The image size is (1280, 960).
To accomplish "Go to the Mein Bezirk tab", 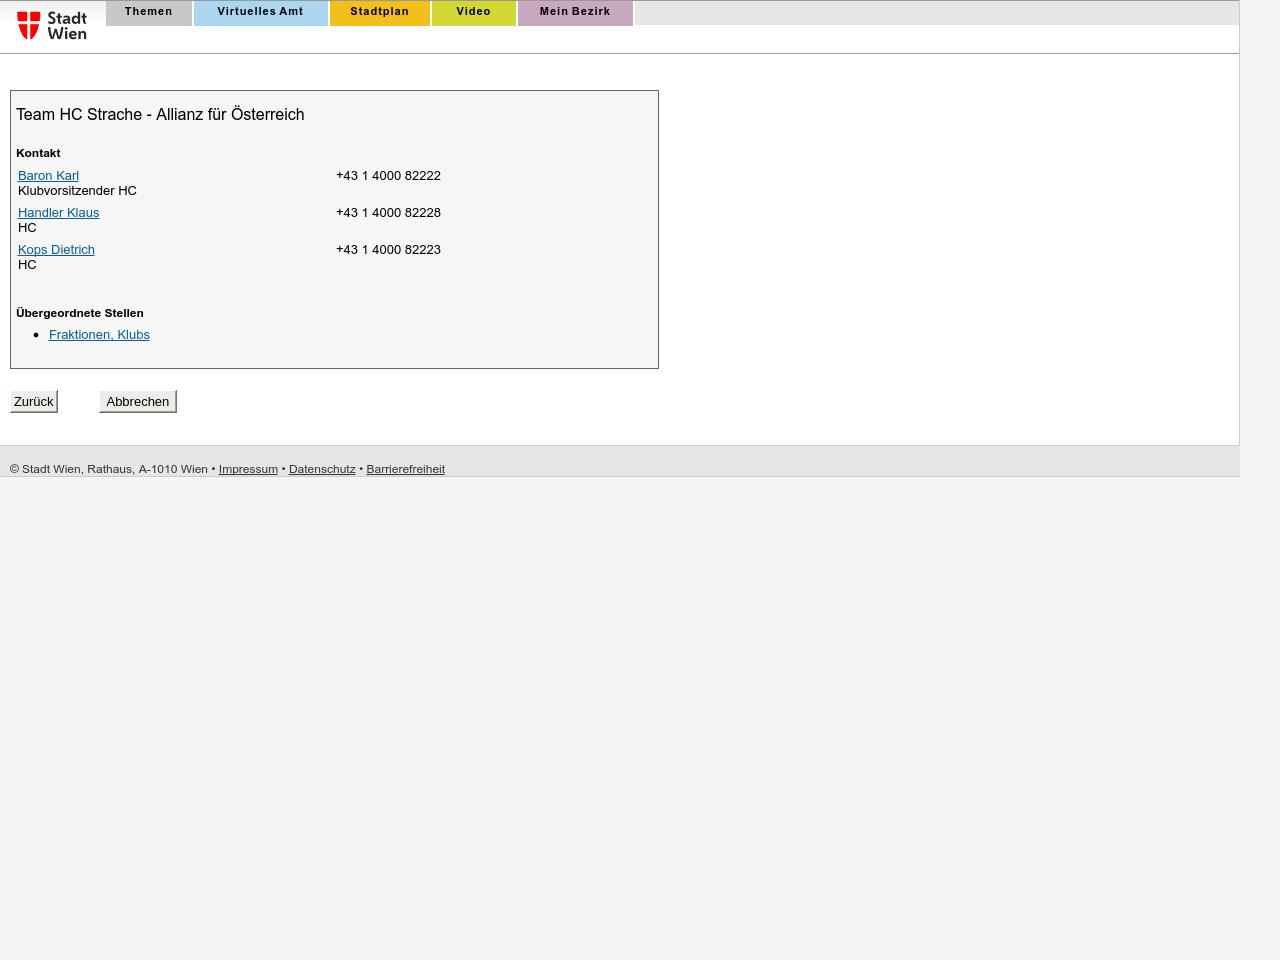I will (575, 12).
